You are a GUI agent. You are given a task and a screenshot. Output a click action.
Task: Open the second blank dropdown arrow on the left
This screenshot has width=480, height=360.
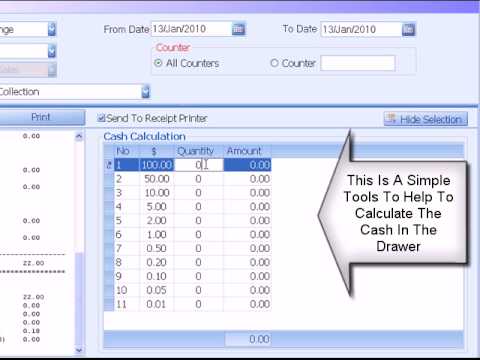click(52, 51)
